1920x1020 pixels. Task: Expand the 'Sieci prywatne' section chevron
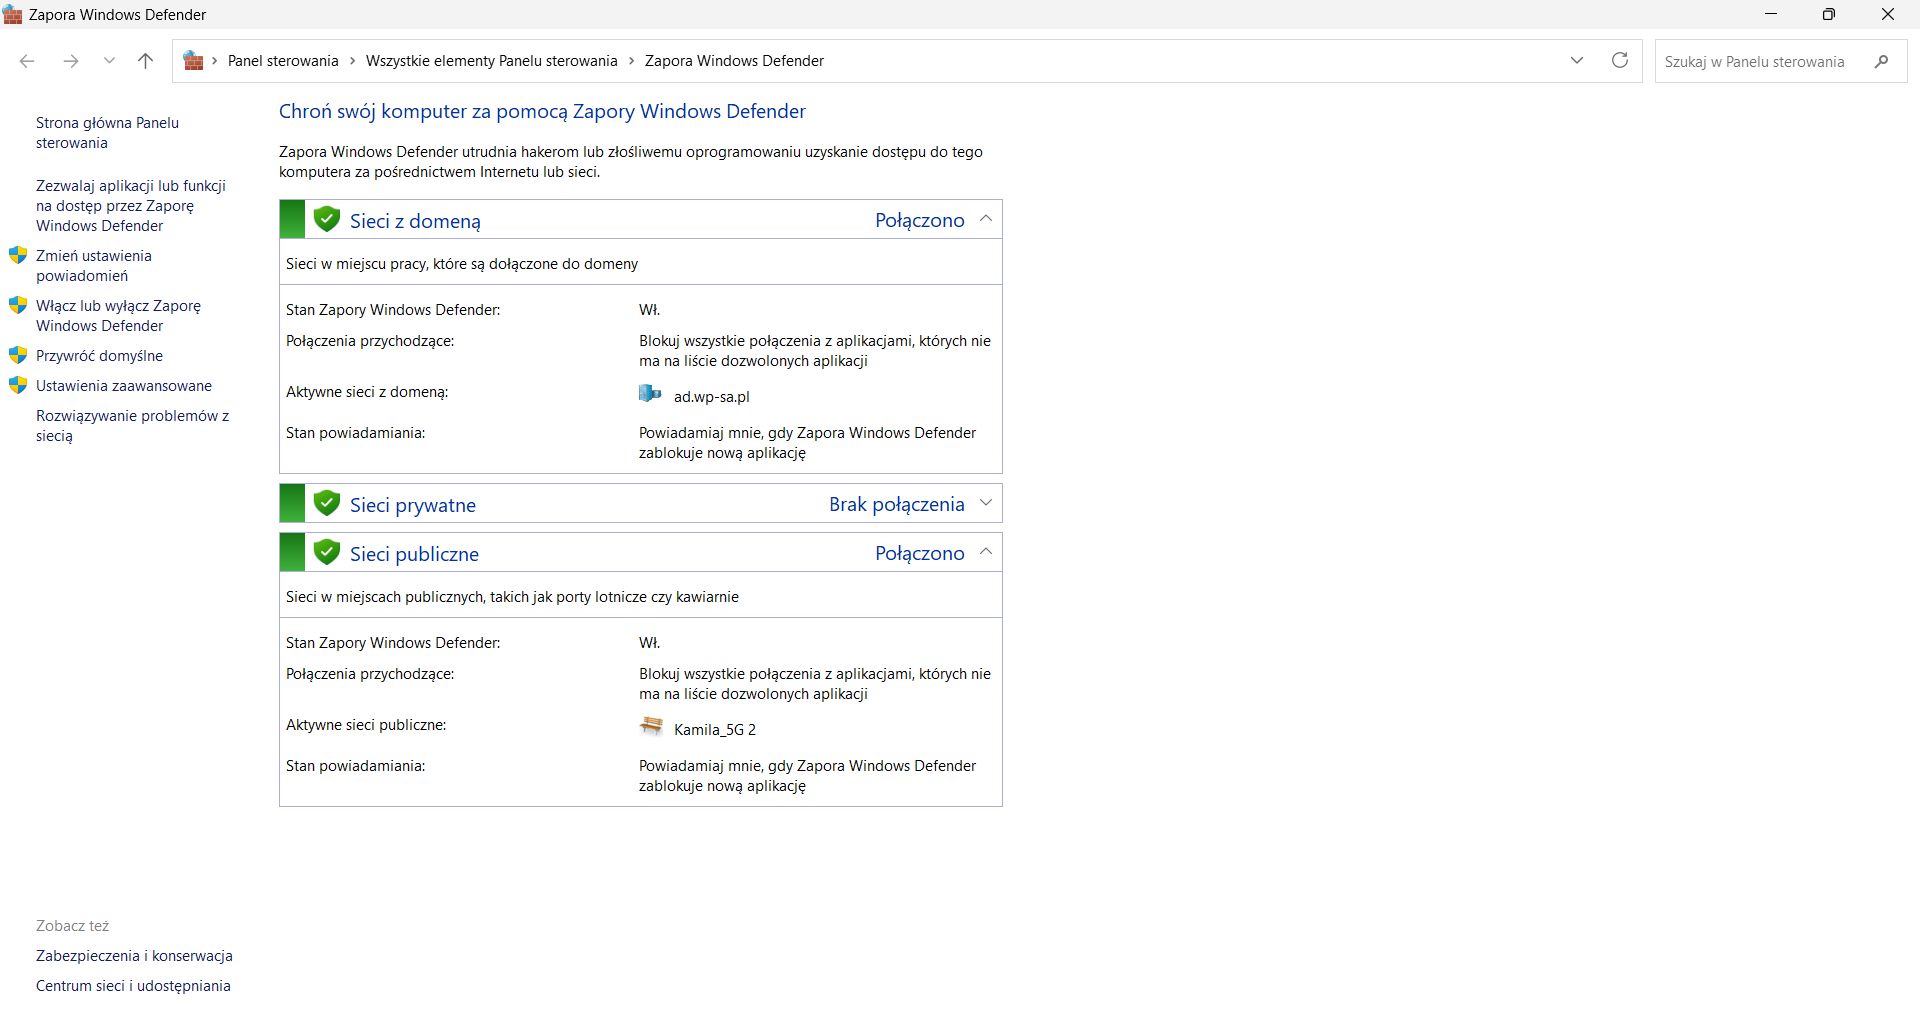pyautogui.click(x=985, y=503)
